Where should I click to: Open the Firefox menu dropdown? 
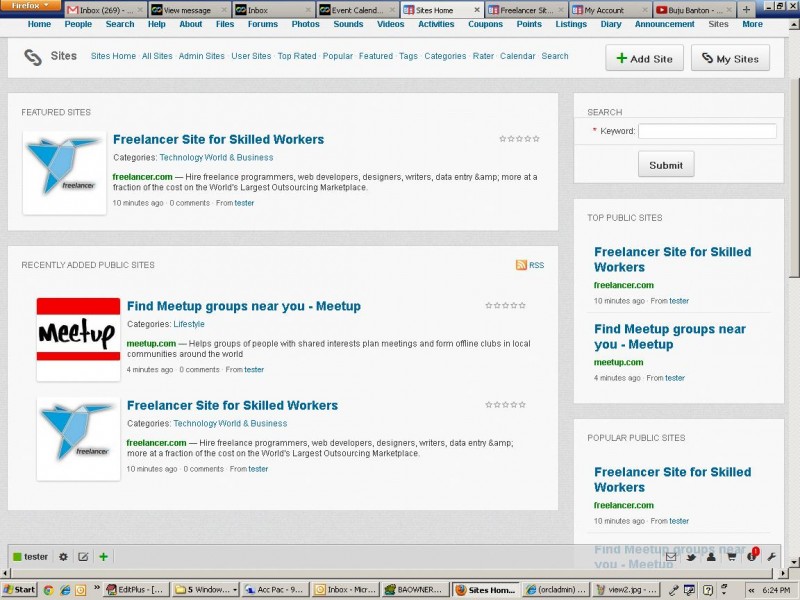pos(30,6)
